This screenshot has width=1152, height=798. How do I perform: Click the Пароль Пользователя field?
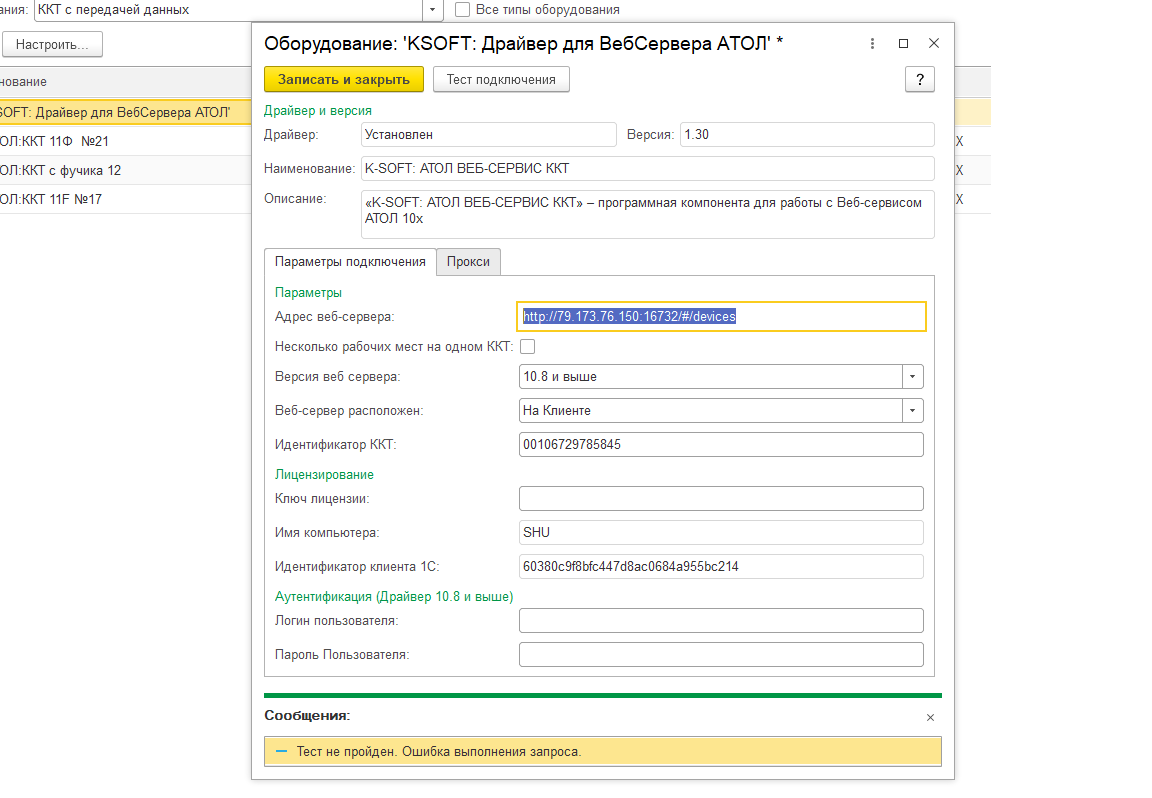point(721,654)
